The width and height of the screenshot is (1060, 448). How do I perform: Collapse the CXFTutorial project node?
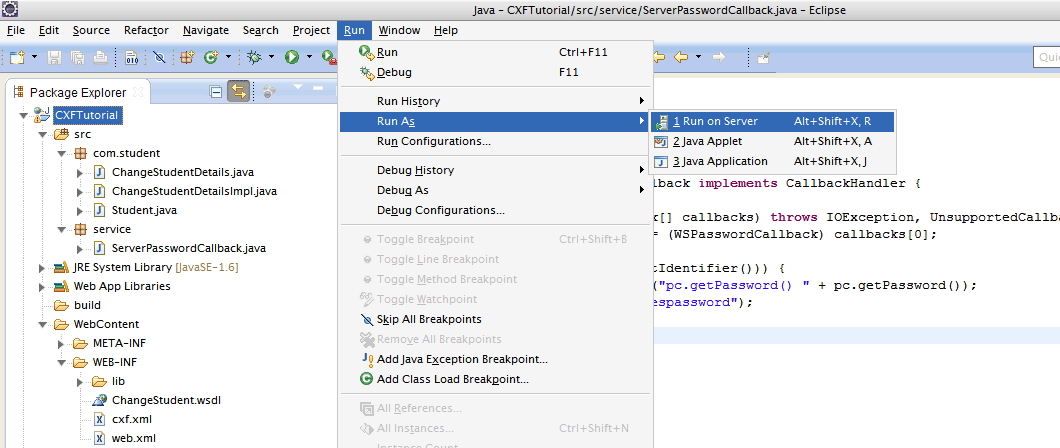click(x=23, y=115)
